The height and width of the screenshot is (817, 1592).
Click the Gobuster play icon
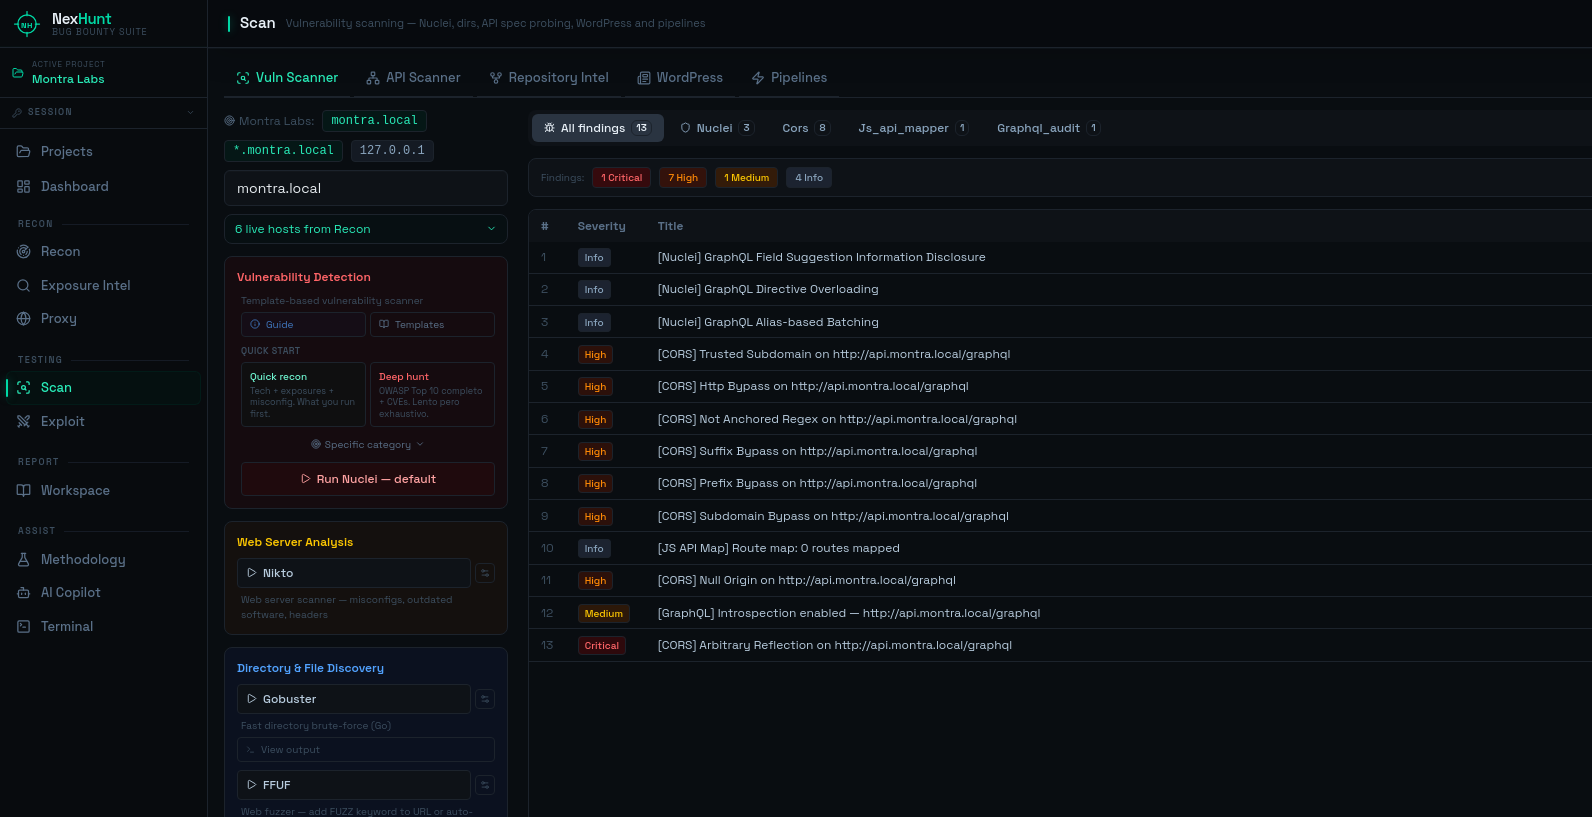coord(252,699)
